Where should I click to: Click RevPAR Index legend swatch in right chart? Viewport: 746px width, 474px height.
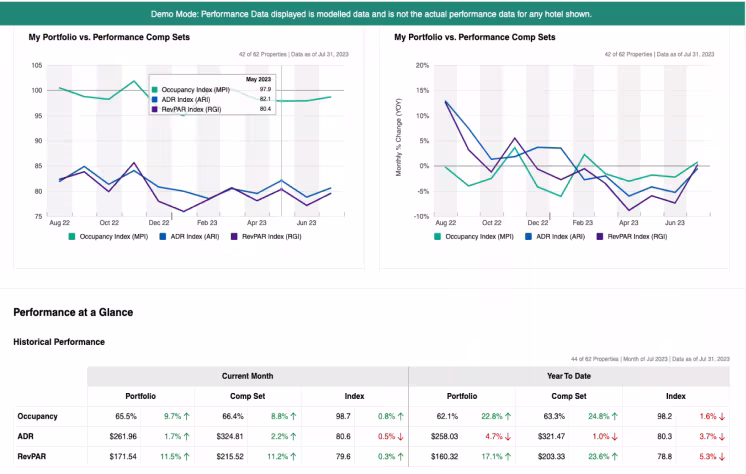tap(599, 237)
